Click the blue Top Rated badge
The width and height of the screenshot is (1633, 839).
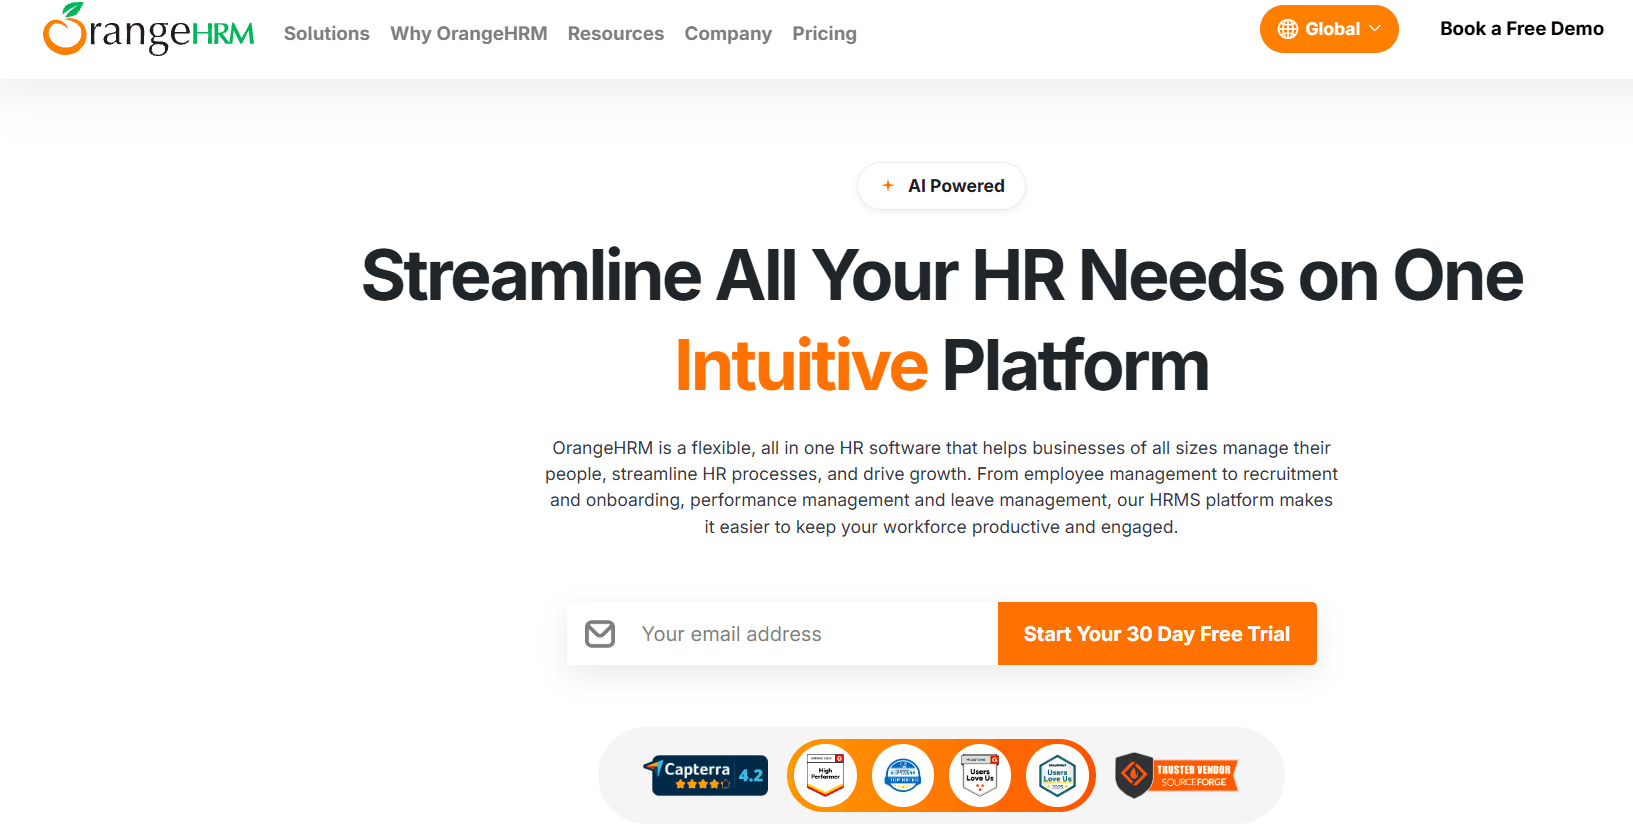click(x=903, y=775)
